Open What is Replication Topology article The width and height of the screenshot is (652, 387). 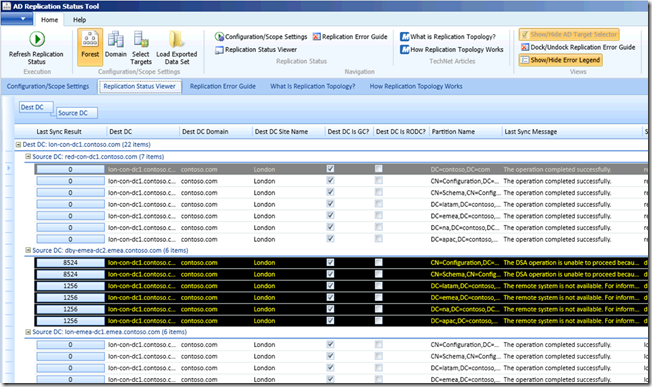(x=448, y=37)
